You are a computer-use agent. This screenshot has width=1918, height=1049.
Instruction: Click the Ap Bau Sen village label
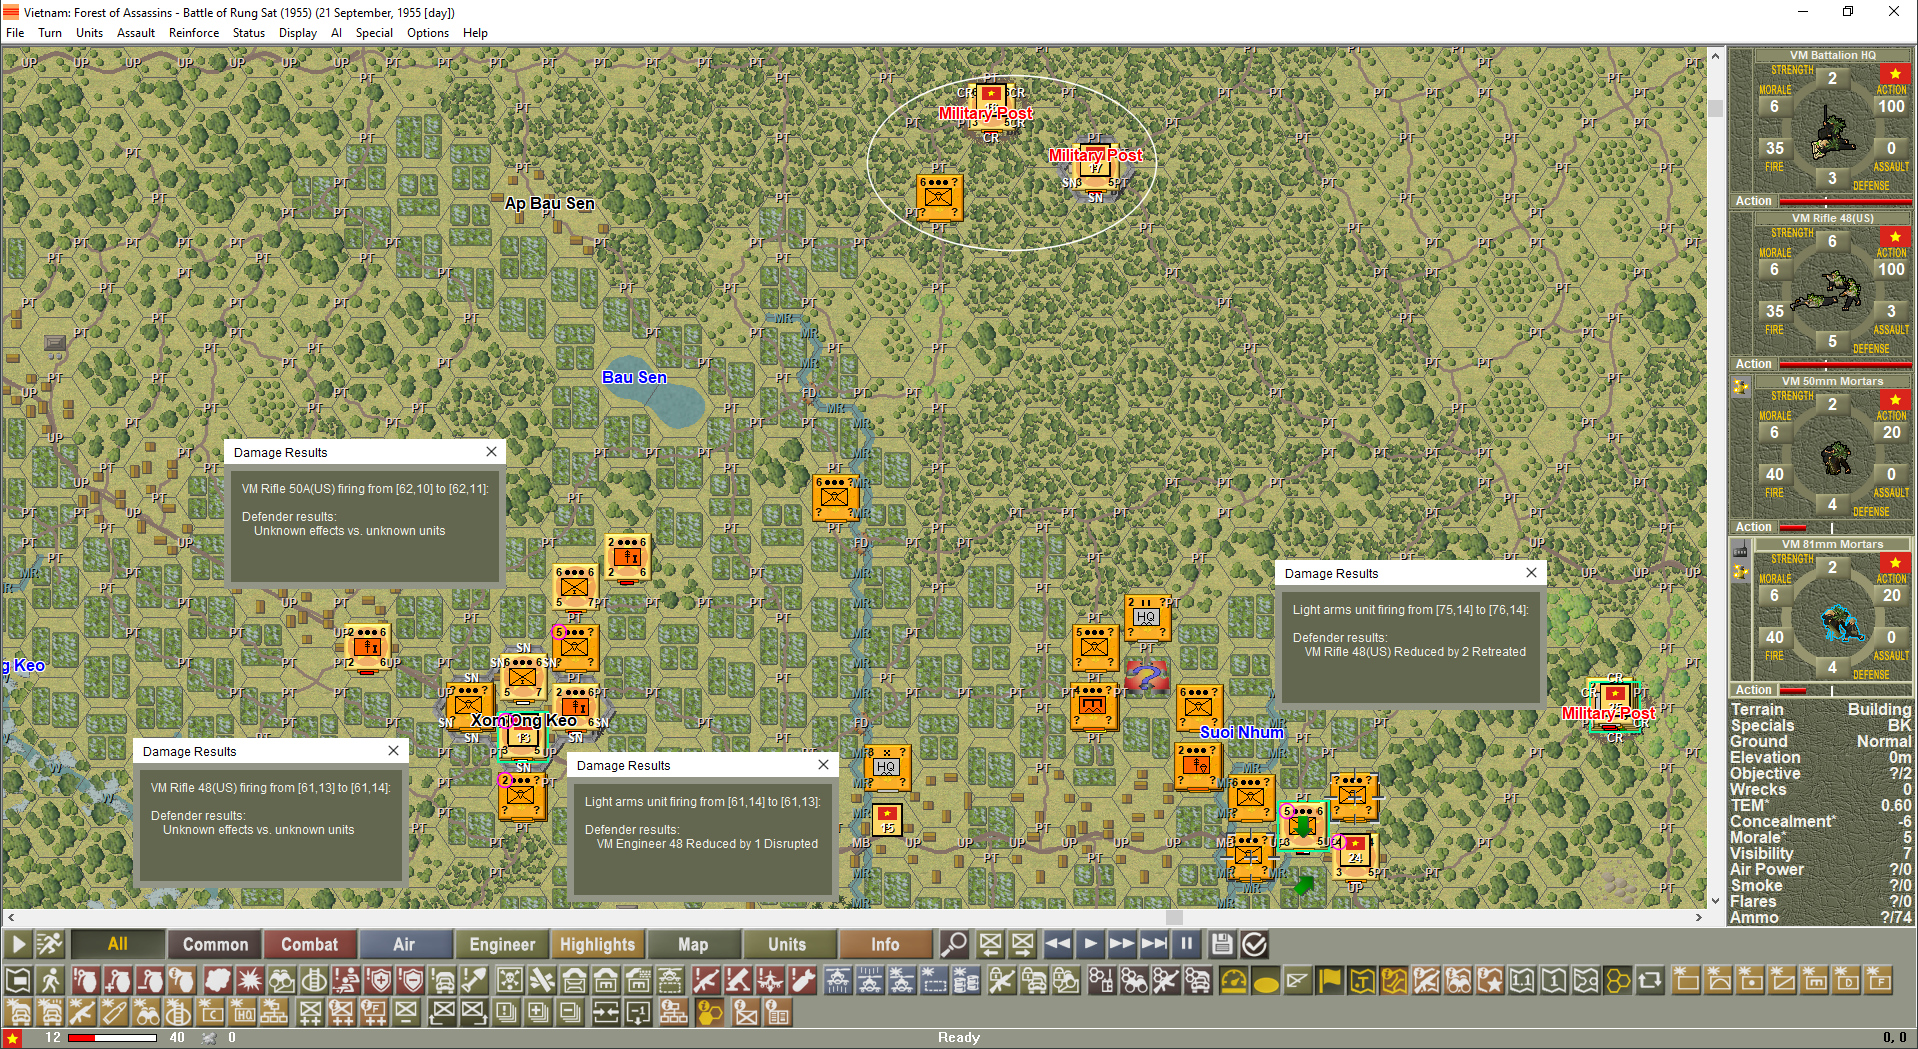click(549, 203)
